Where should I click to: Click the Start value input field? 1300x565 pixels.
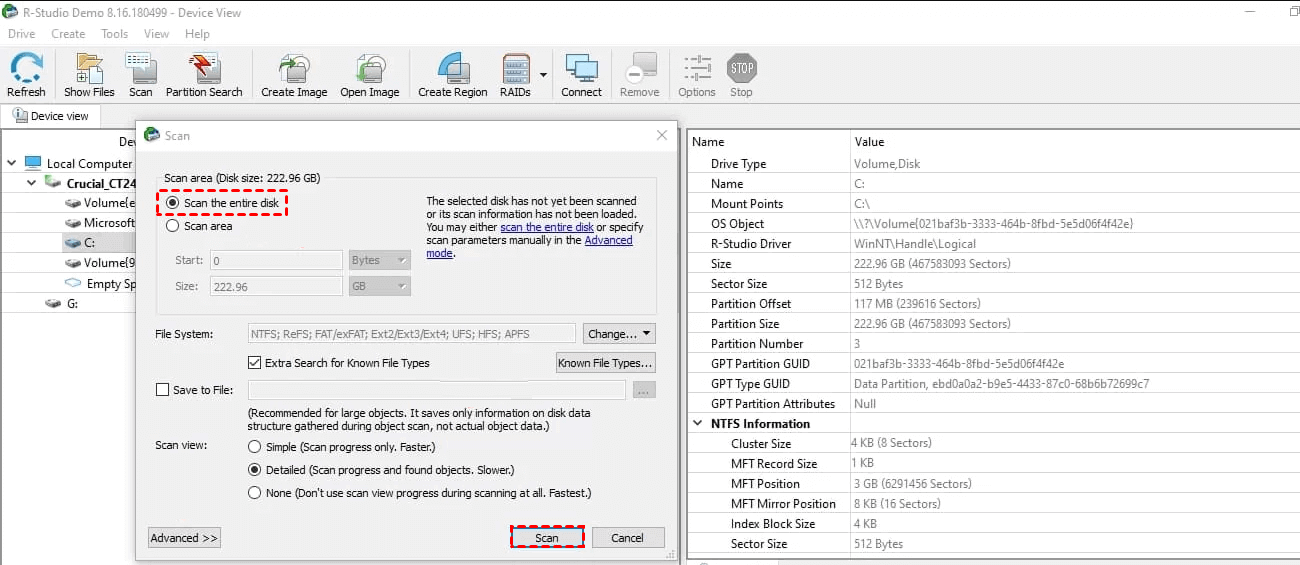coord(276,260)
